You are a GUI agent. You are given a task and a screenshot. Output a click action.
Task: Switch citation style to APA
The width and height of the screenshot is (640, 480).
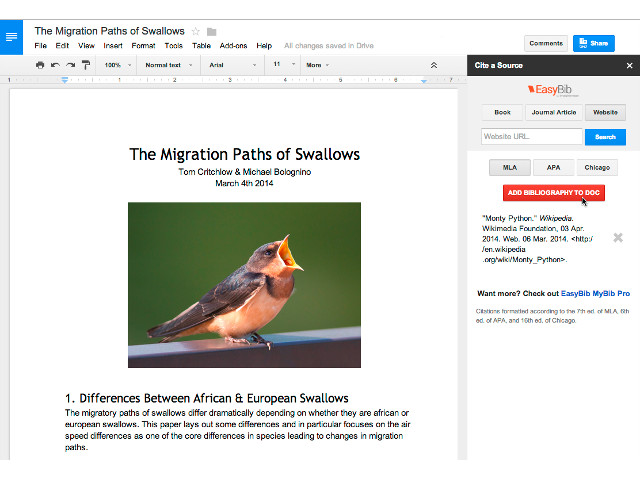[553, 168]
